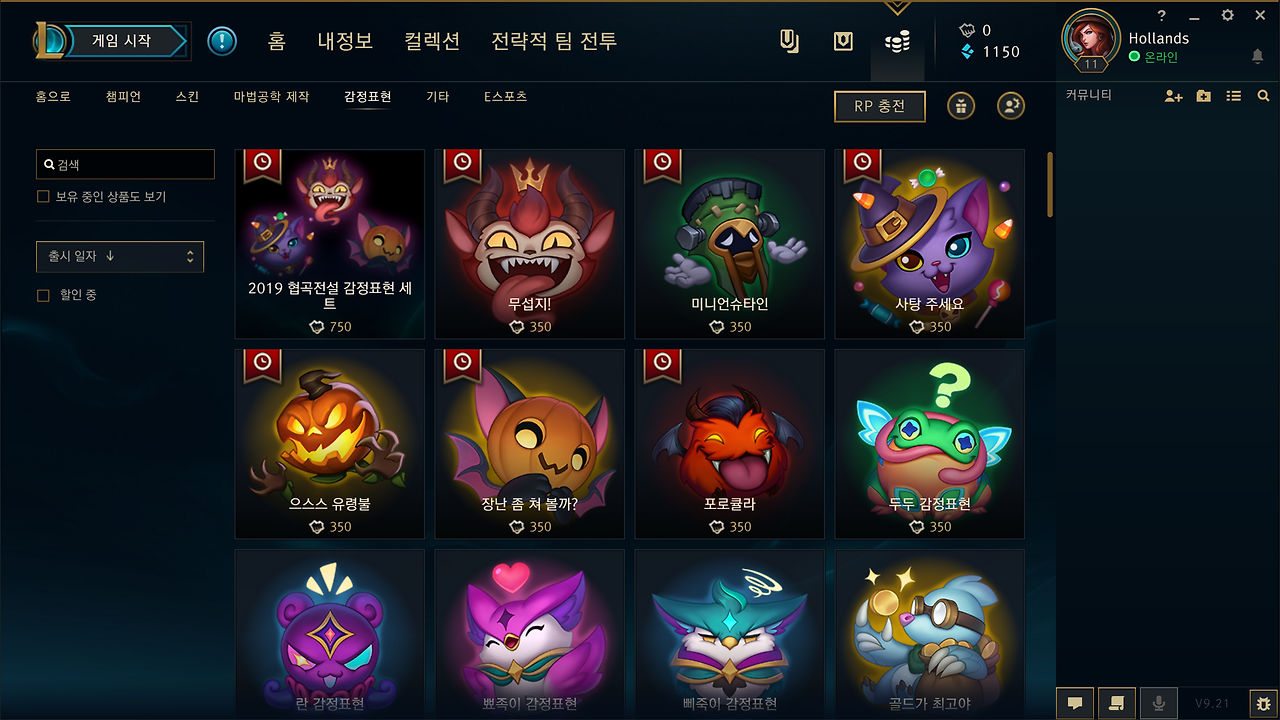Click the RP 충전 button
Viewport: 1280px width, 720px height.
[880, 106]
